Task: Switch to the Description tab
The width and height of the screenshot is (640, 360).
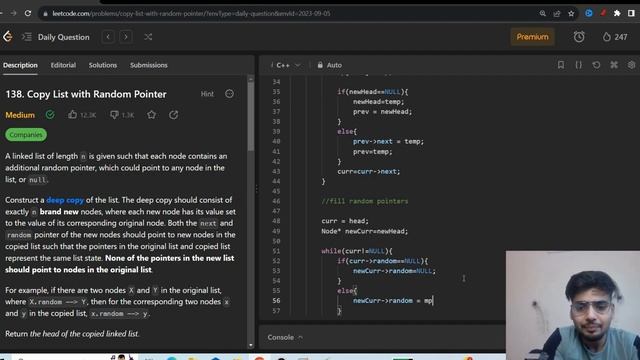Action: pos(20,65)
